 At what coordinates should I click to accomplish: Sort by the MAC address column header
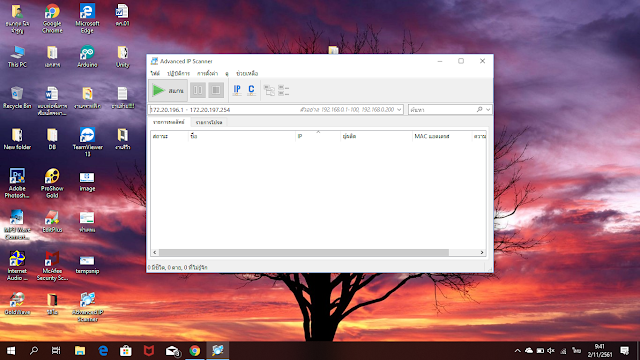tap(442, 136)
